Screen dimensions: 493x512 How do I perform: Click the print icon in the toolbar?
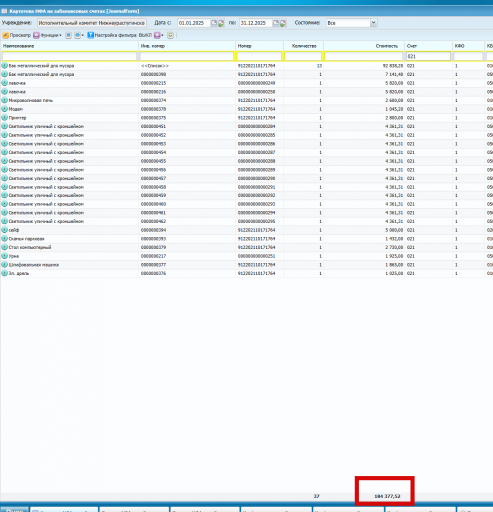[x=77, y=35]
